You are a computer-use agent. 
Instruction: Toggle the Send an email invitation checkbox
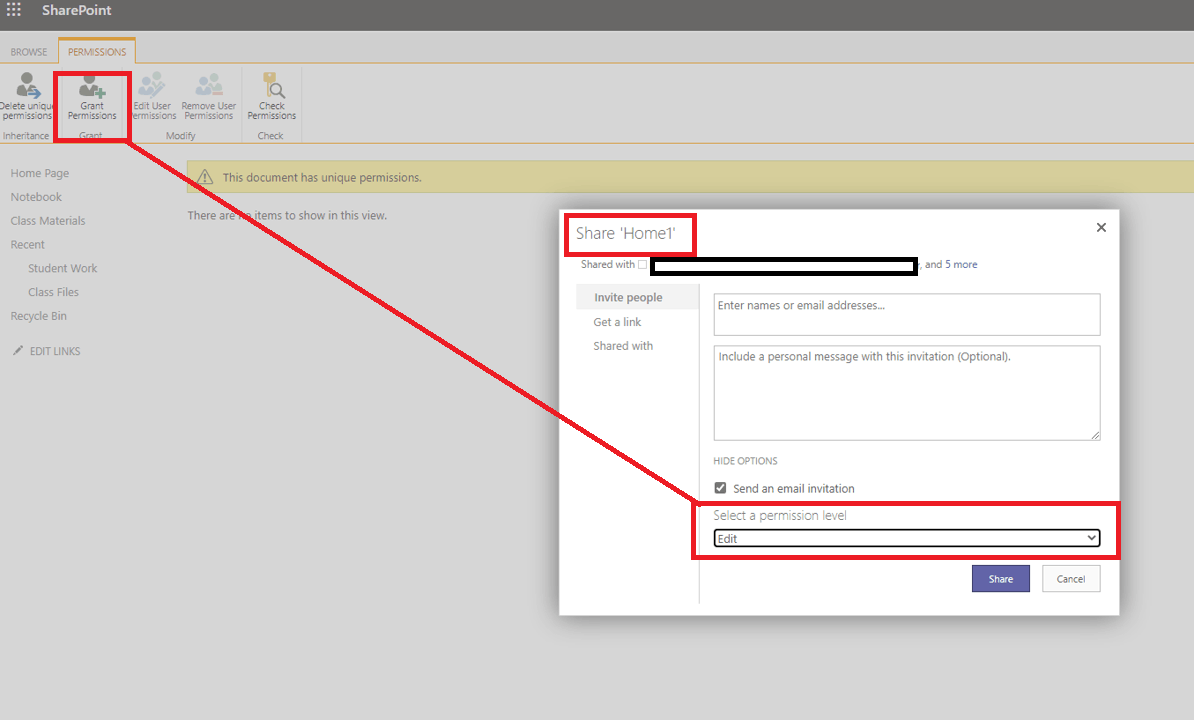[720, 488]
